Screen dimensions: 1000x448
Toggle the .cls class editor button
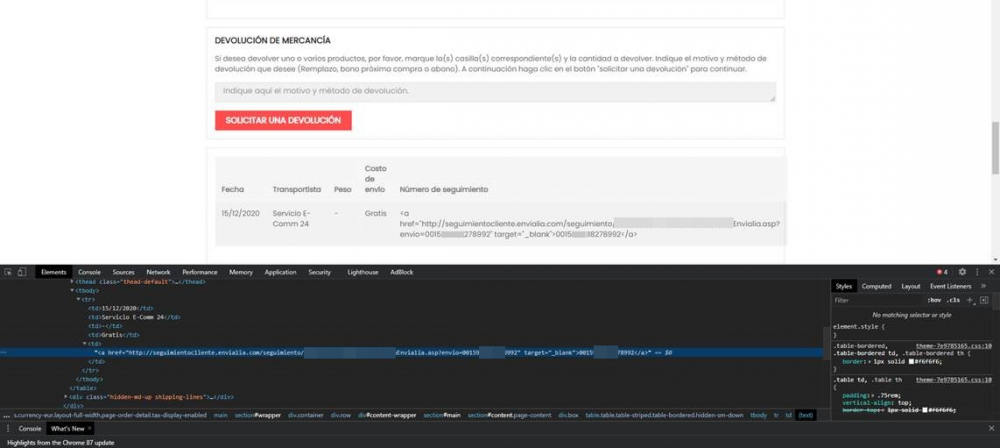coord(954,300)
